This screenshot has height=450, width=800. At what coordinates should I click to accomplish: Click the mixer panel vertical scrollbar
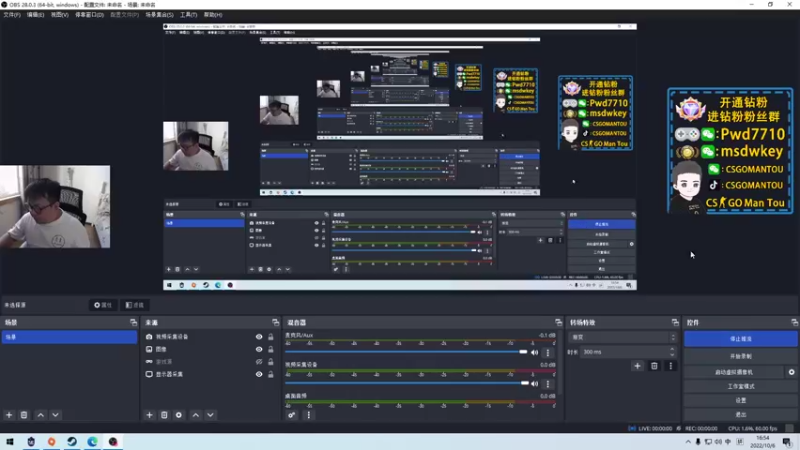(560, 362)
